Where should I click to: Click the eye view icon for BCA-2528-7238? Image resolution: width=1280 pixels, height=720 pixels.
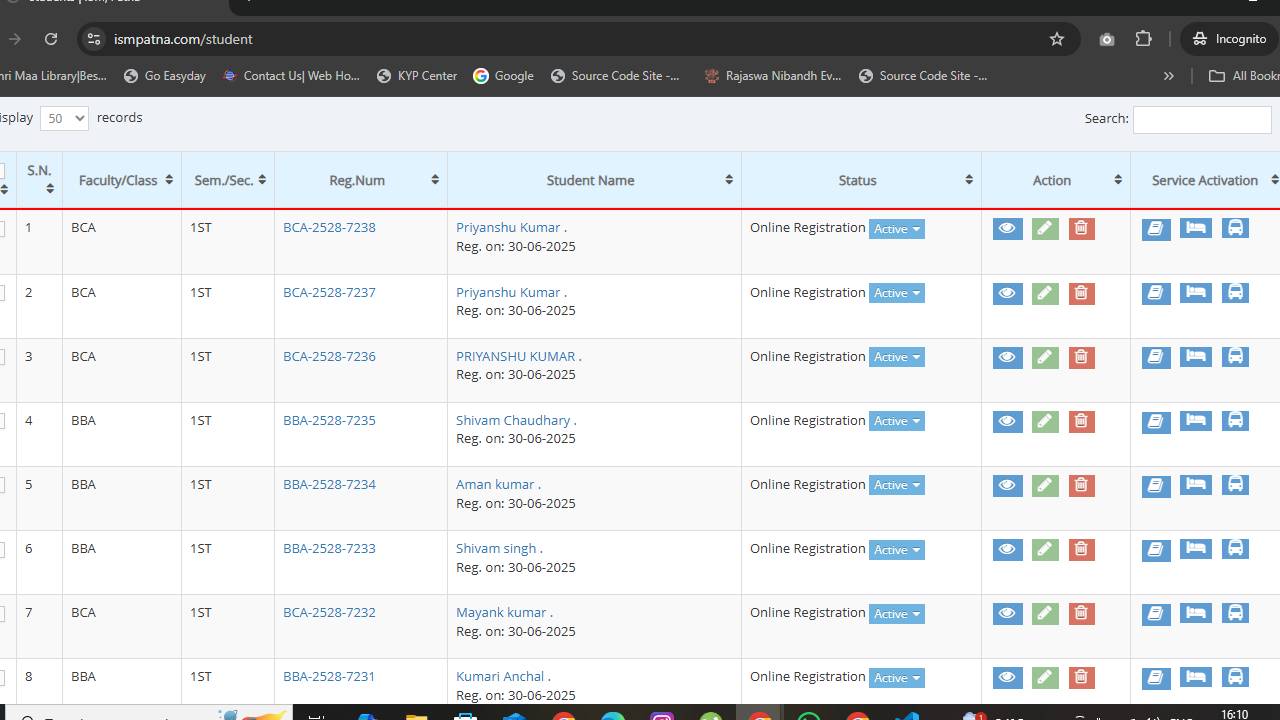1007,229
